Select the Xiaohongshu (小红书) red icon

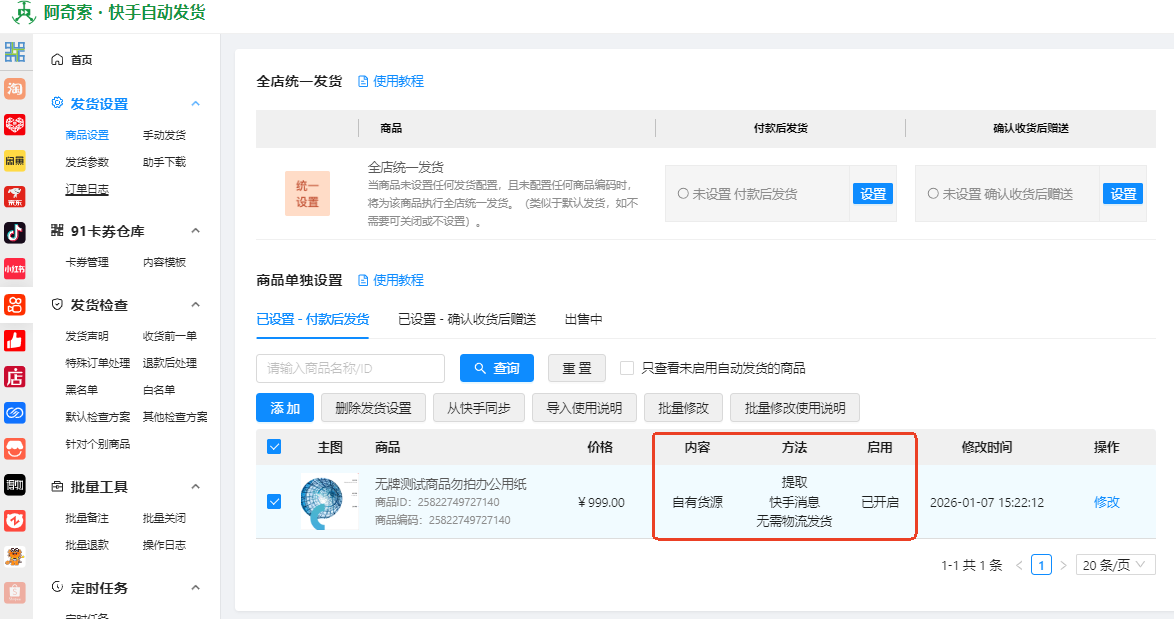pyautogui.click(x=15, y=269)
